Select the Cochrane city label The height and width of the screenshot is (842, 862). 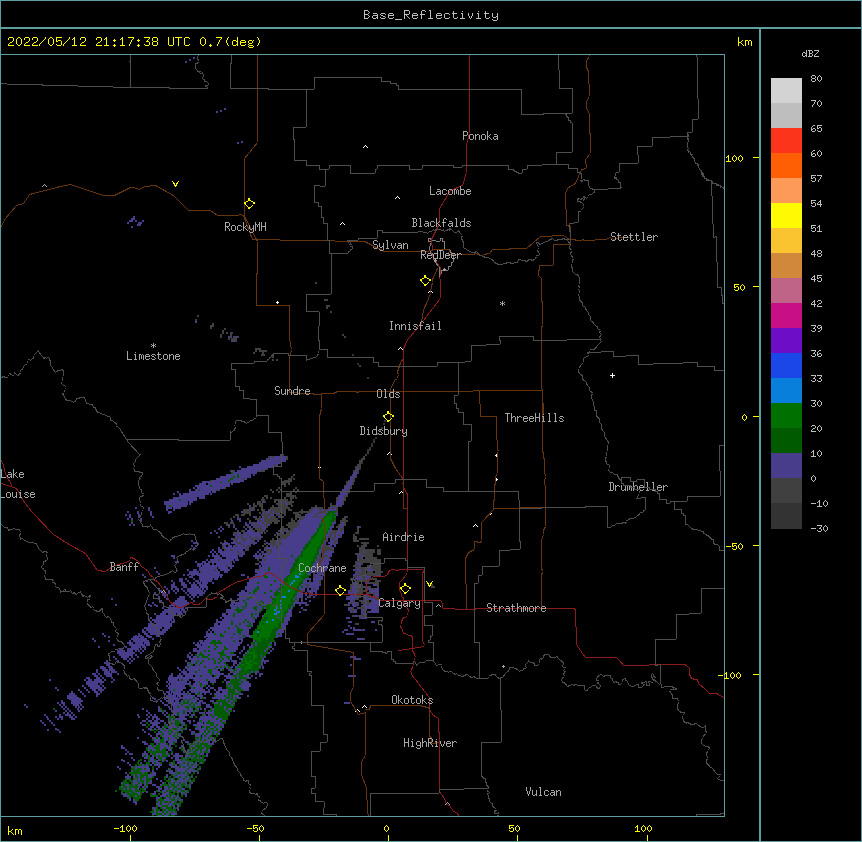click(322, 568)
